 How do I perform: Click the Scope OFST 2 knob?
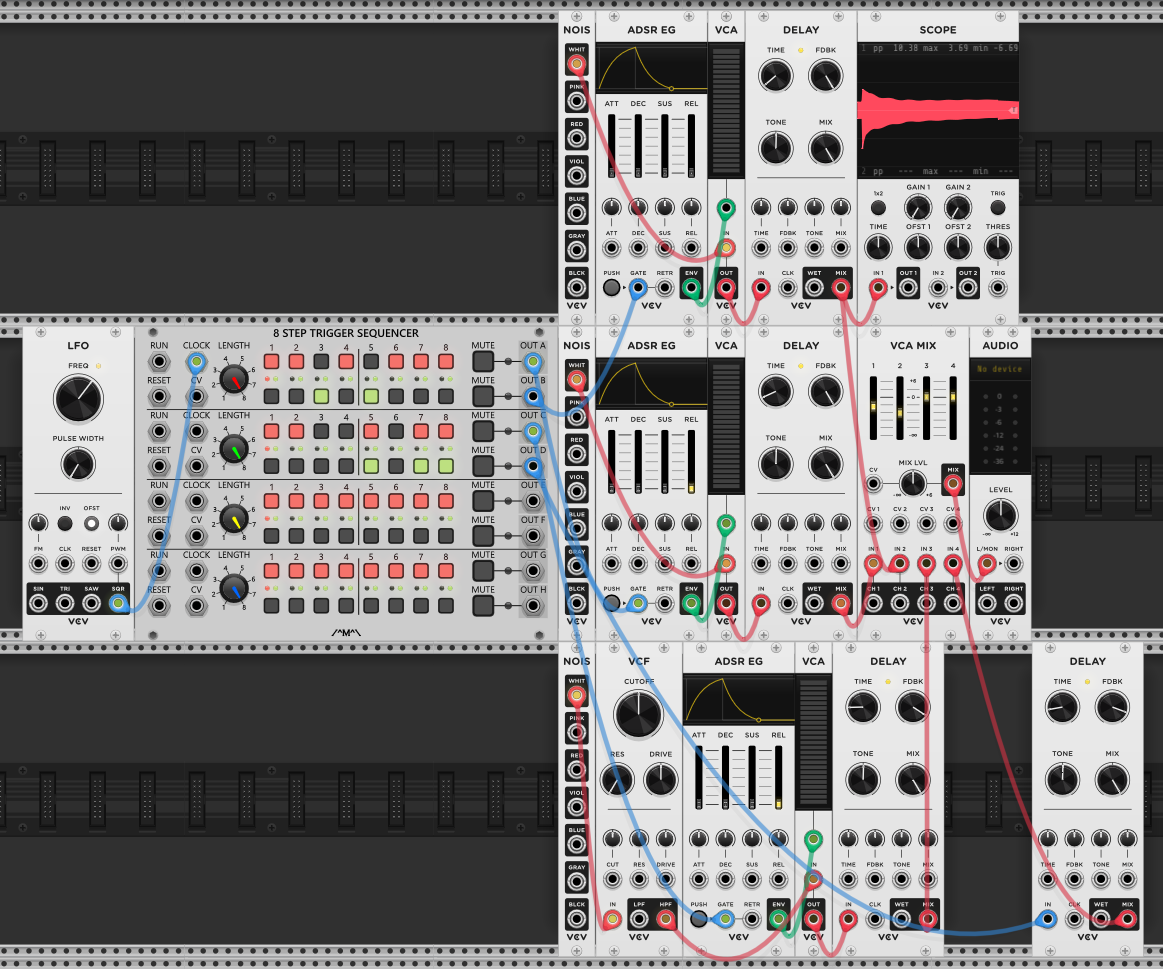(958, 248)
